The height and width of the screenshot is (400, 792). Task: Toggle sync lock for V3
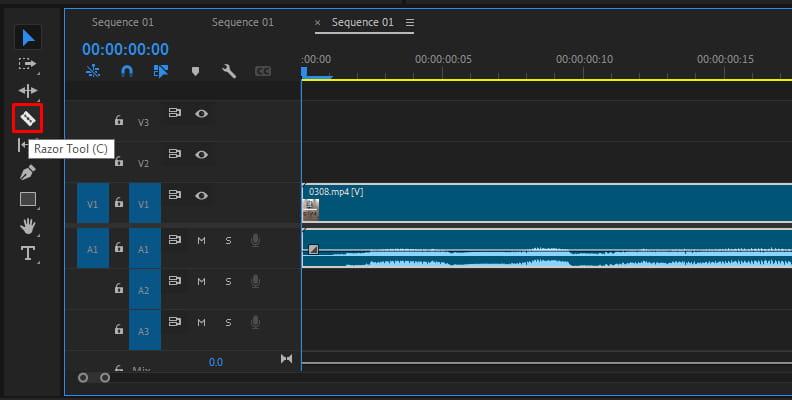(x=175, y=113)
